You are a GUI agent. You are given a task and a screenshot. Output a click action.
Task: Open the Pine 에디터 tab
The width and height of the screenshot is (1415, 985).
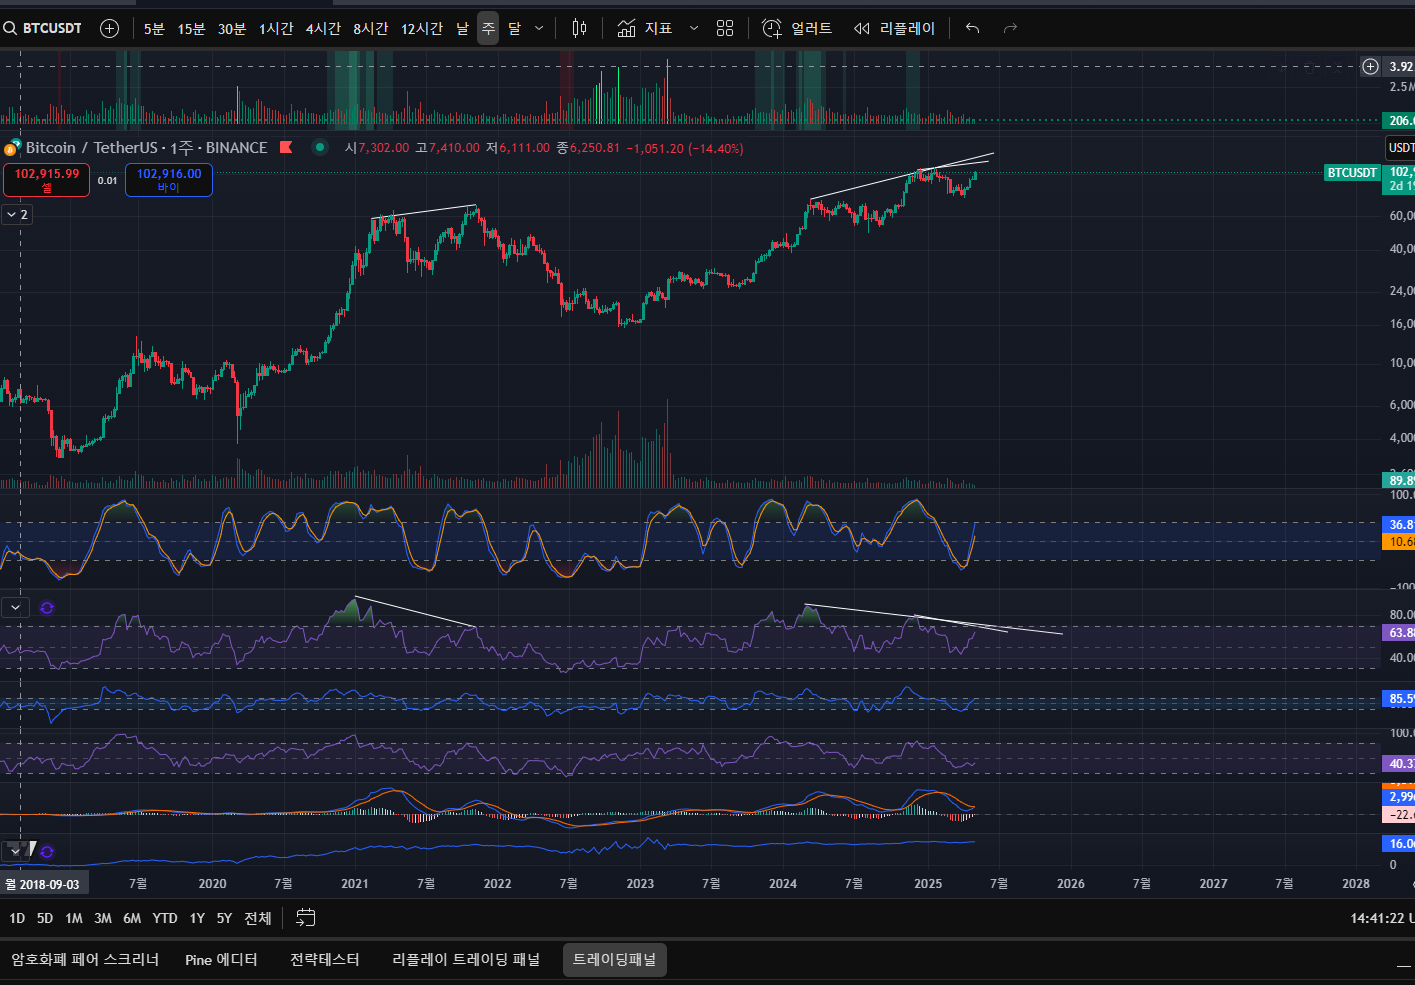(x=221, y=960)
